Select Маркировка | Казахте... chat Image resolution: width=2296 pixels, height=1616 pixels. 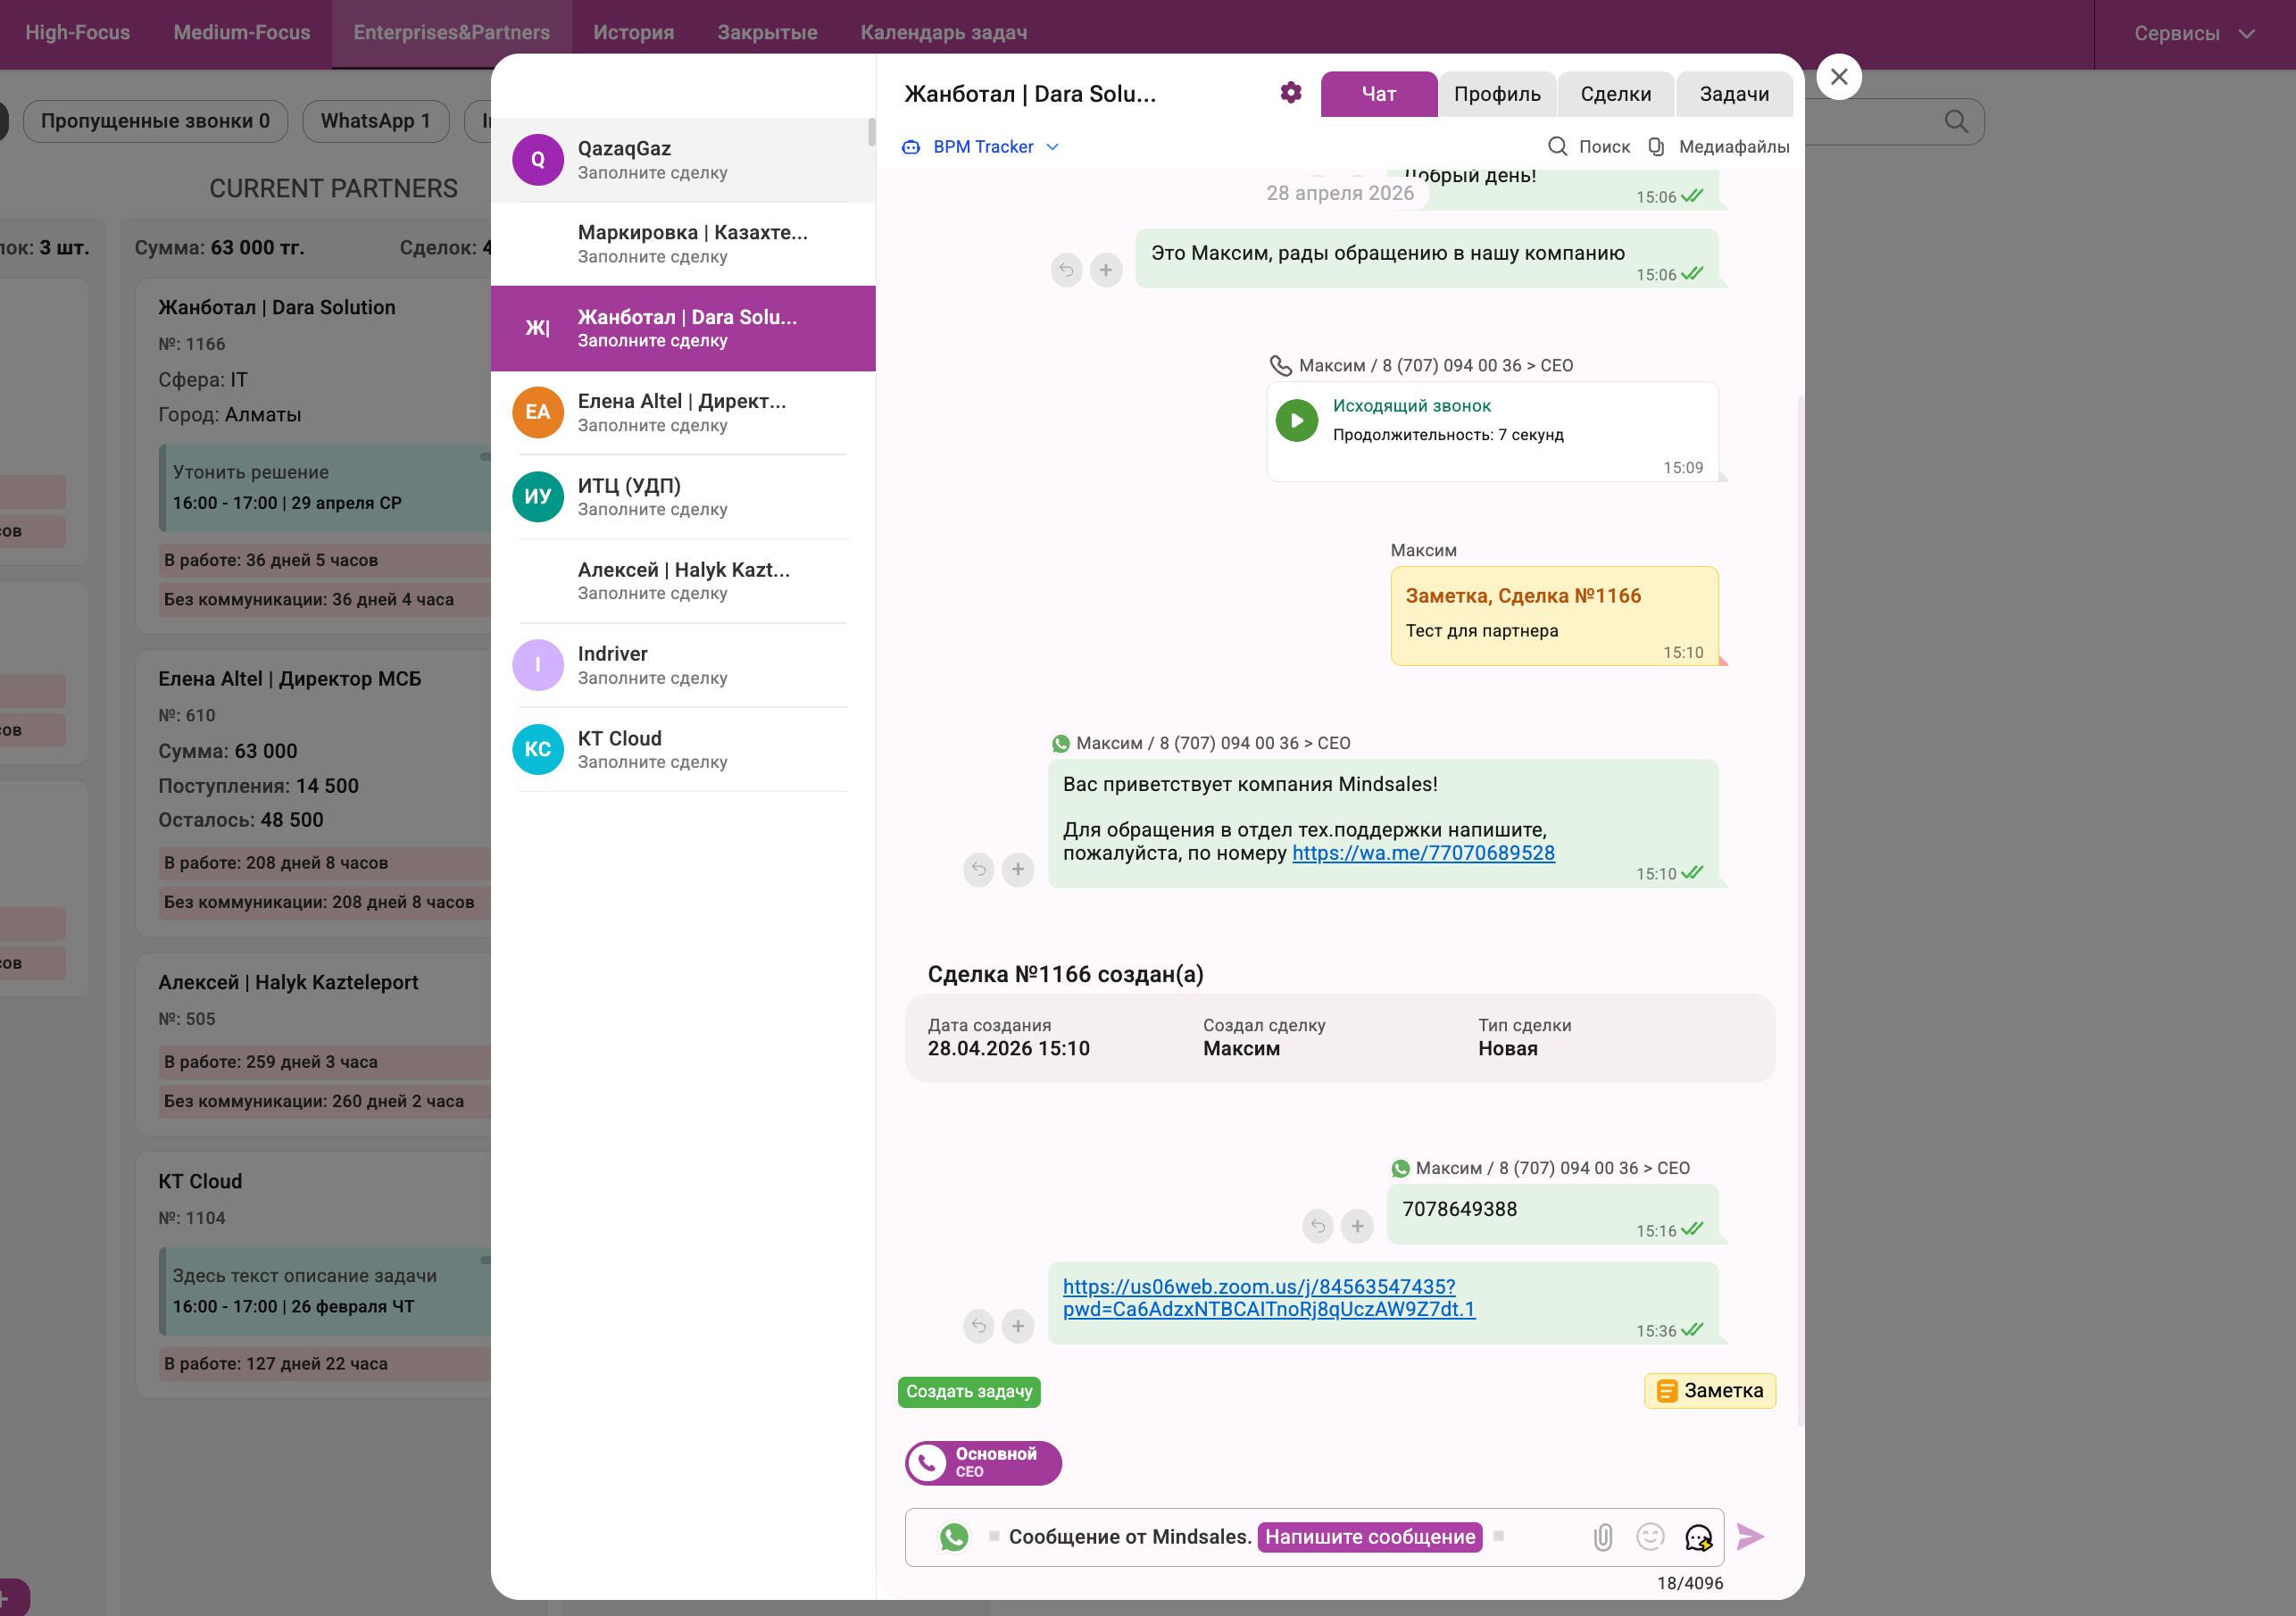click(682, 244)
